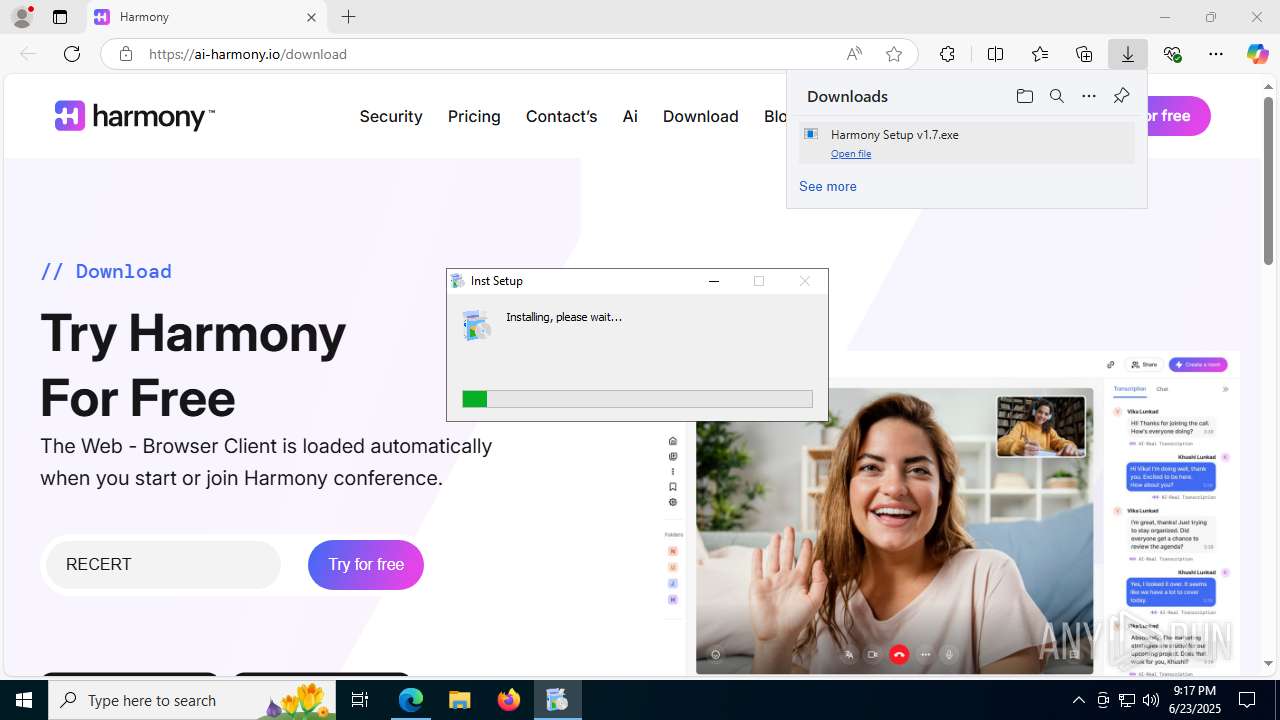1280x720 pixels.
Task: Click the Harmony logo in site header
Action: click(x=134, y=116)
